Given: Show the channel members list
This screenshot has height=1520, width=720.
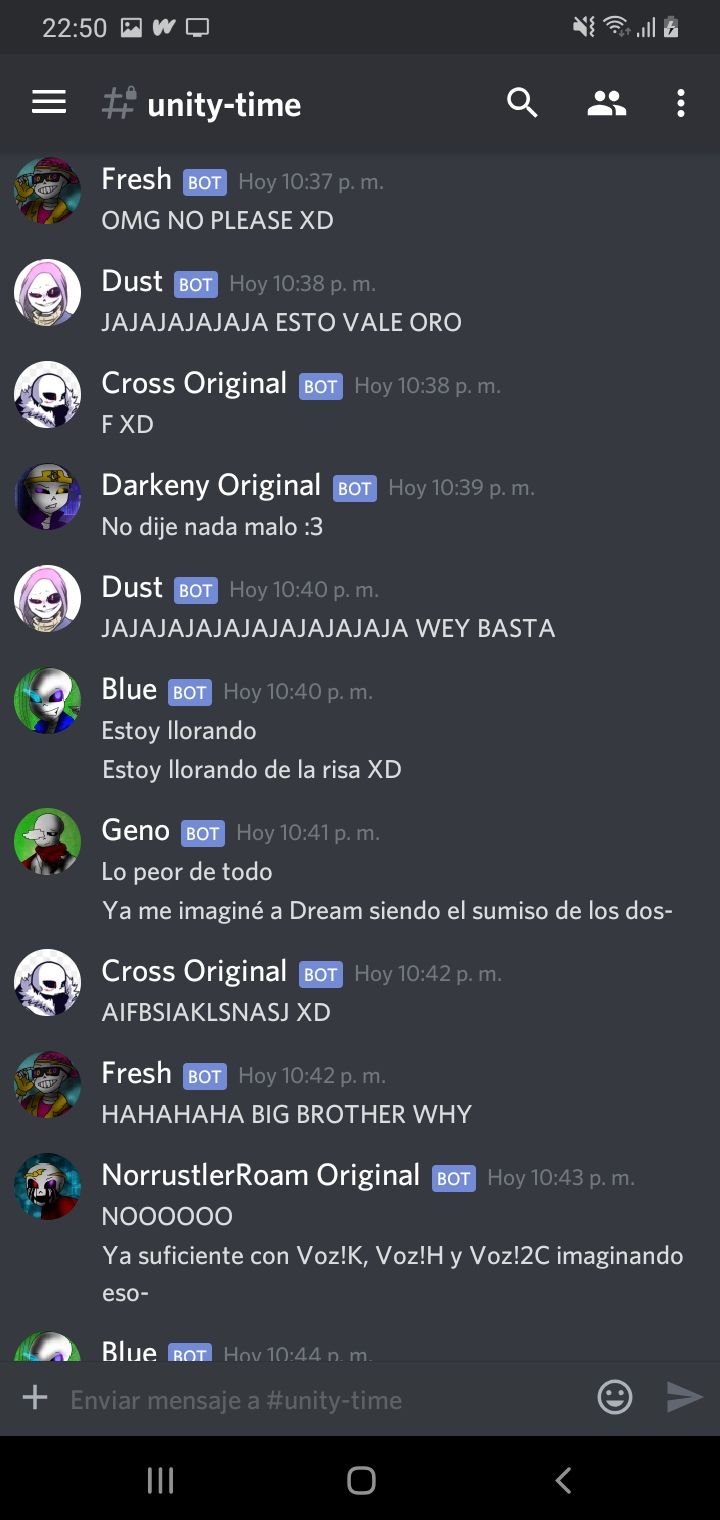Looking at the screenshot, I should coord(606,103).
